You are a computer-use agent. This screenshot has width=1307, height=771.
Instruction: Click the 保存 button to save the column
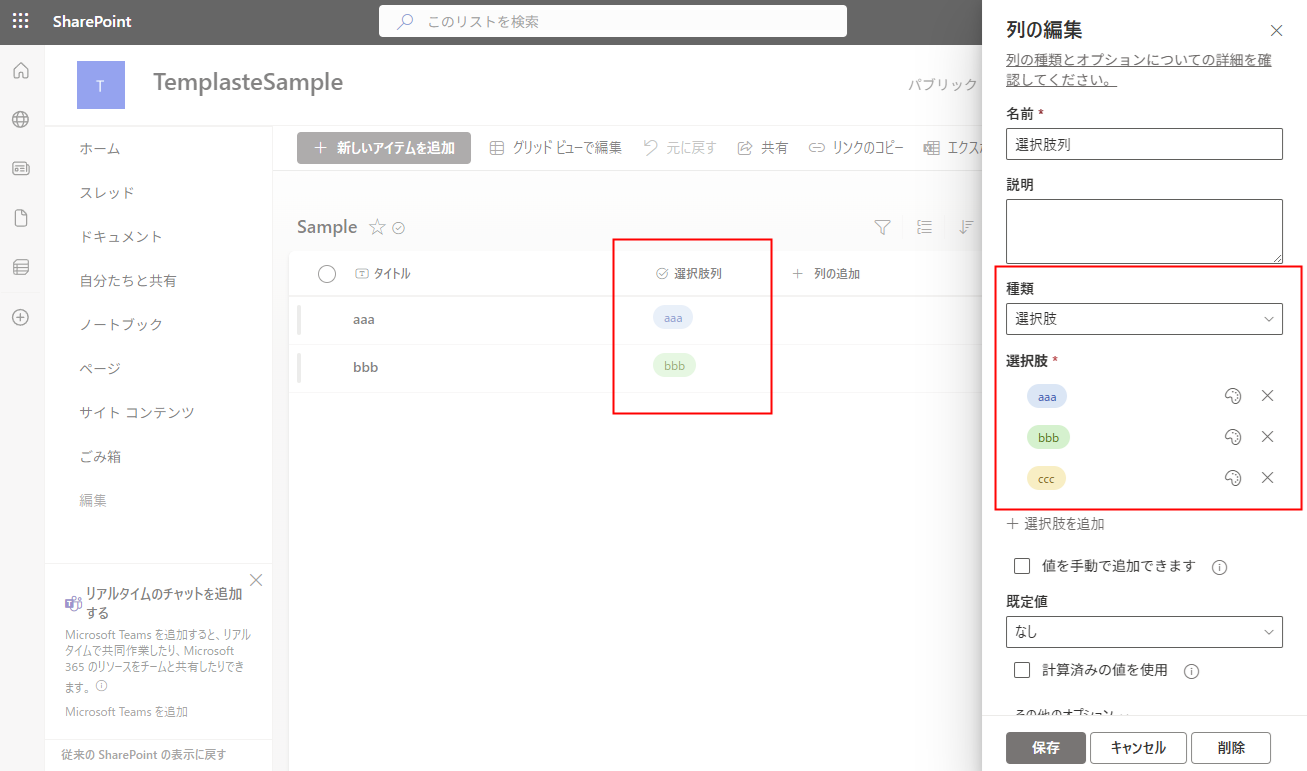(x=1045, y=747)
